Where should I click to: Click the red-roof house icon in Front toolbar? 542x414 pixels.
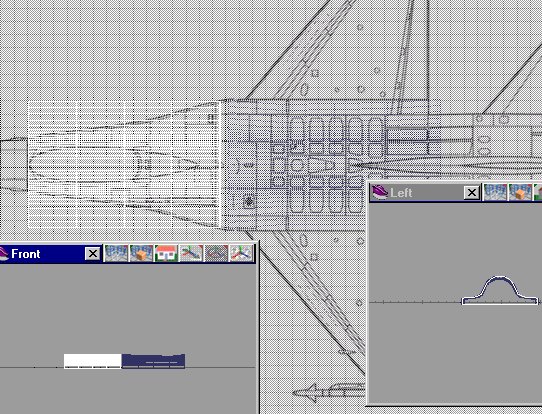click(x=166, y=253)
